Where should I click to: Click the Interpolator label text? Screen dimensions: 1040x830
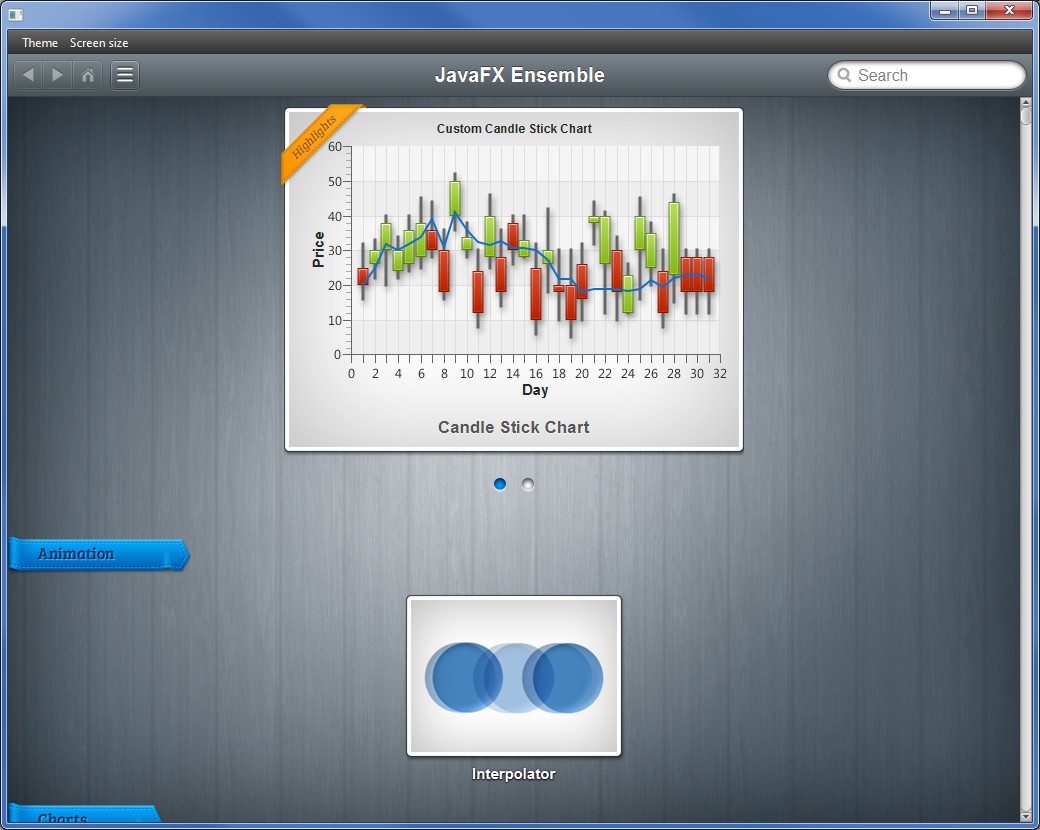click(x=514, y=774)
